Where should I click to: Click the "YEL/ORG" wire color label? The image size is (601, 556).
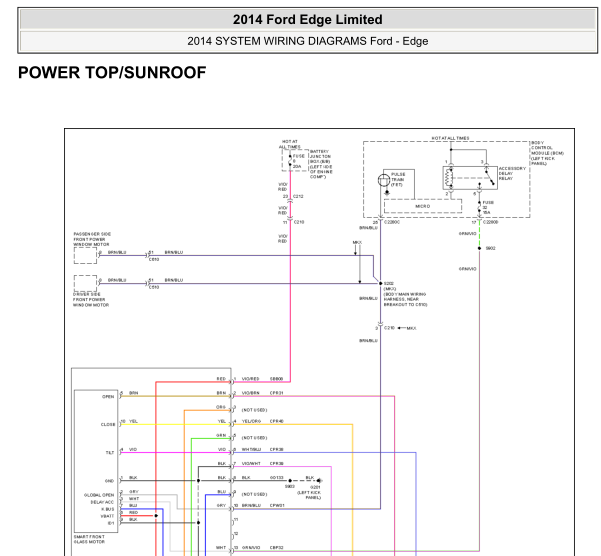click(x=251, y=421)
